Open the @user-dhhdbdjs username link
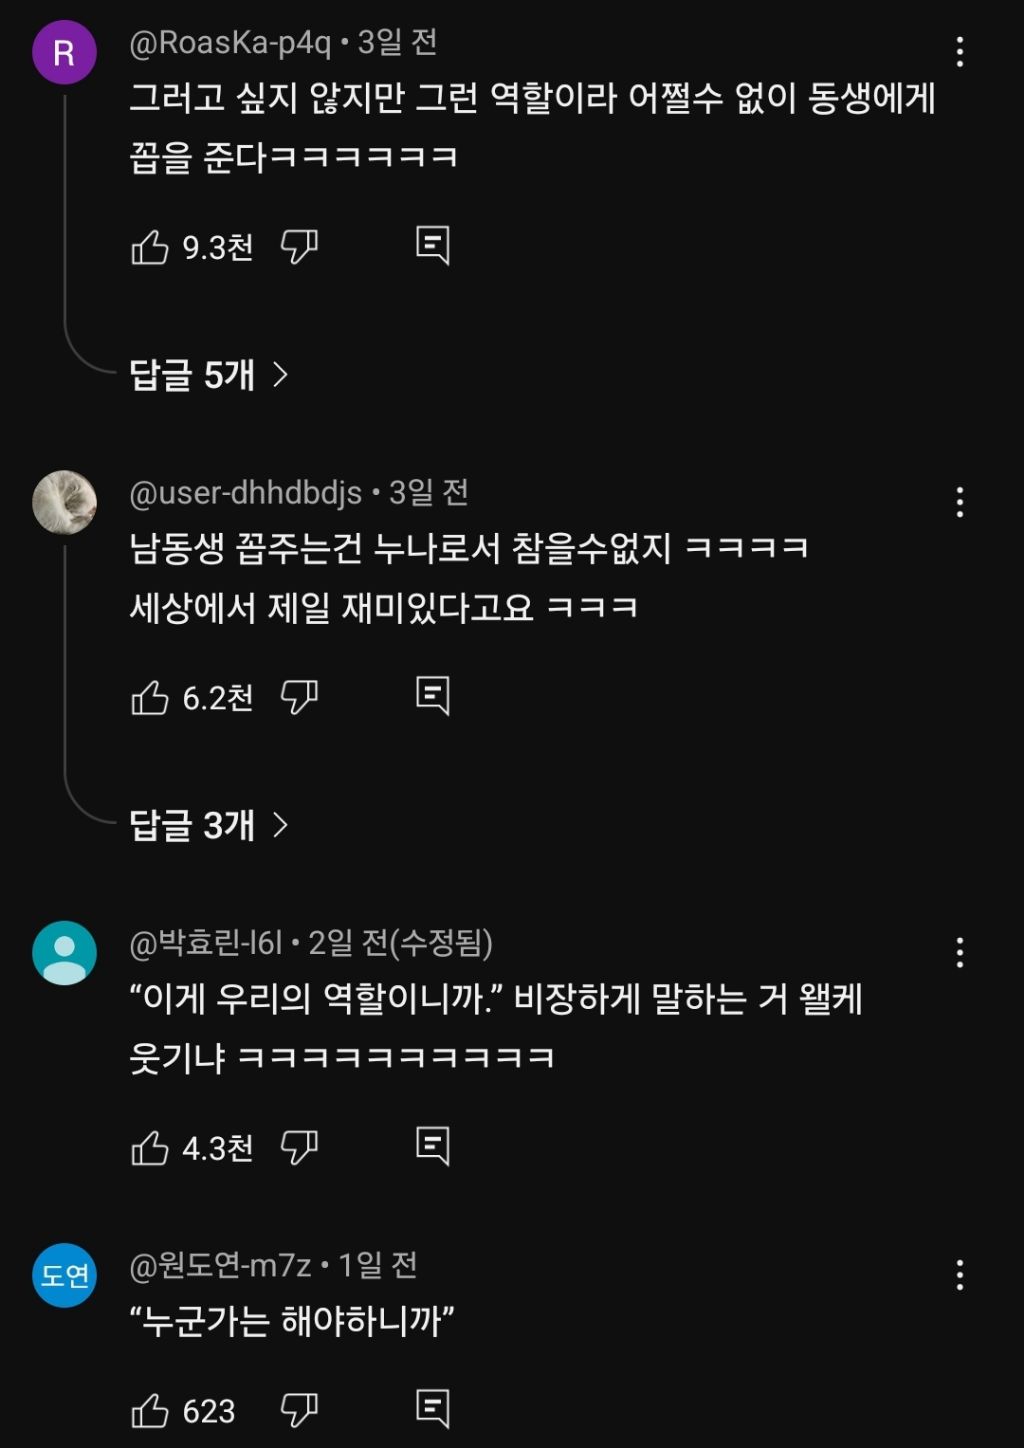1024x1448 pixels. click(246, 493)
